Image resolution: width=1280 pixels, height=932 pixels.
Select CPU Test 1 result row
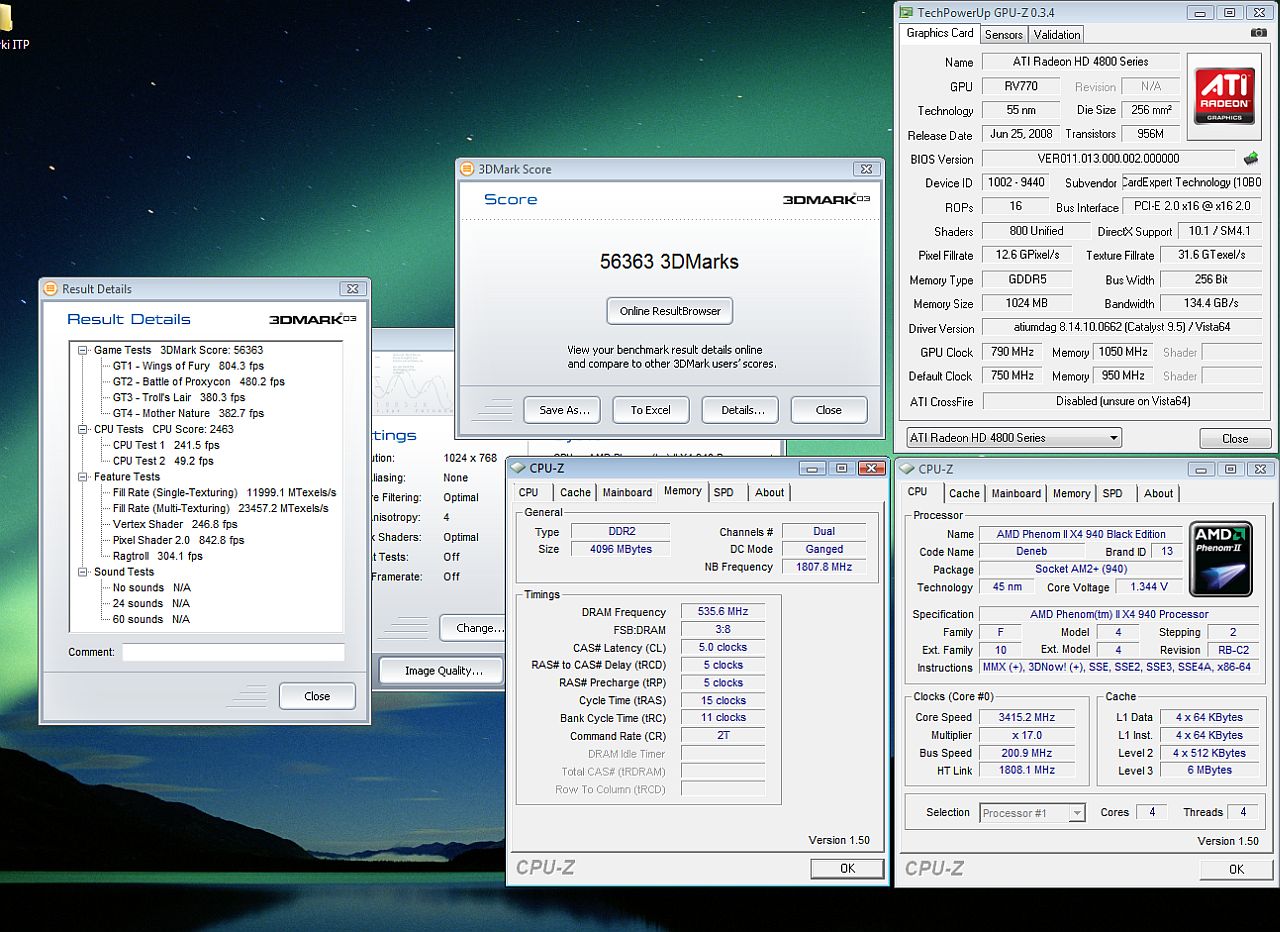(x=166, y=445)
